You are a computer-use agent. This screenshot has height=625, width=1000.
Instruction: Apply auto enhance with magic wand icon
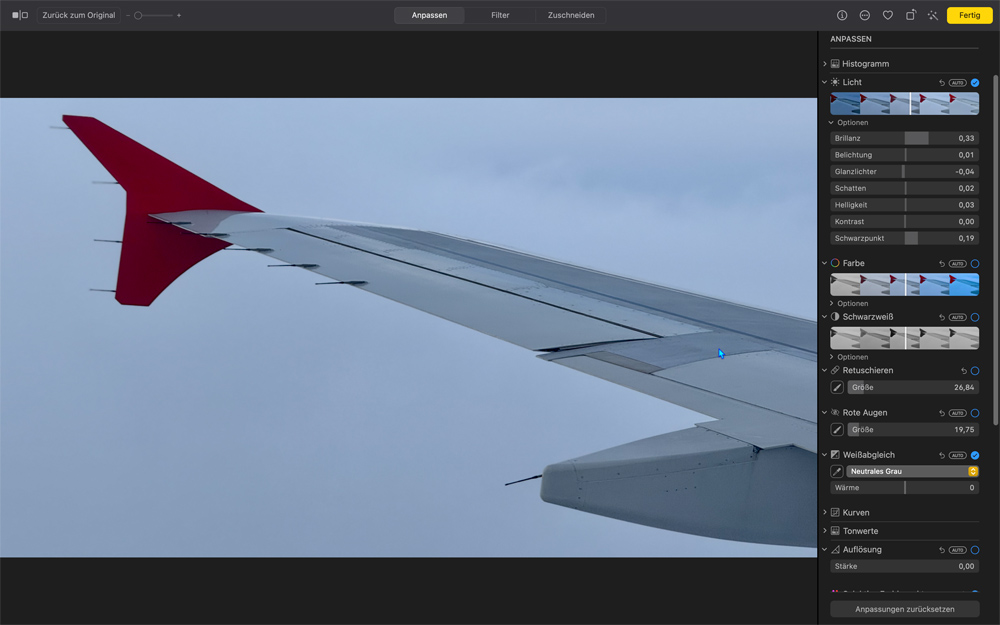[933, 15]
